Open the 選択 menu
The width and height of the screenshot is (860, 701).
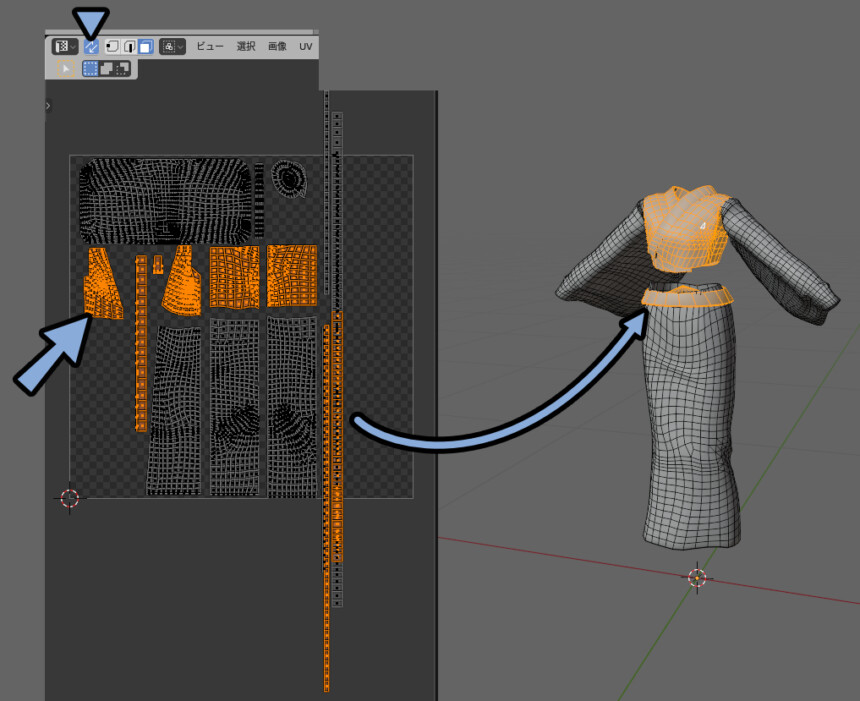click(x=246, y=47)
